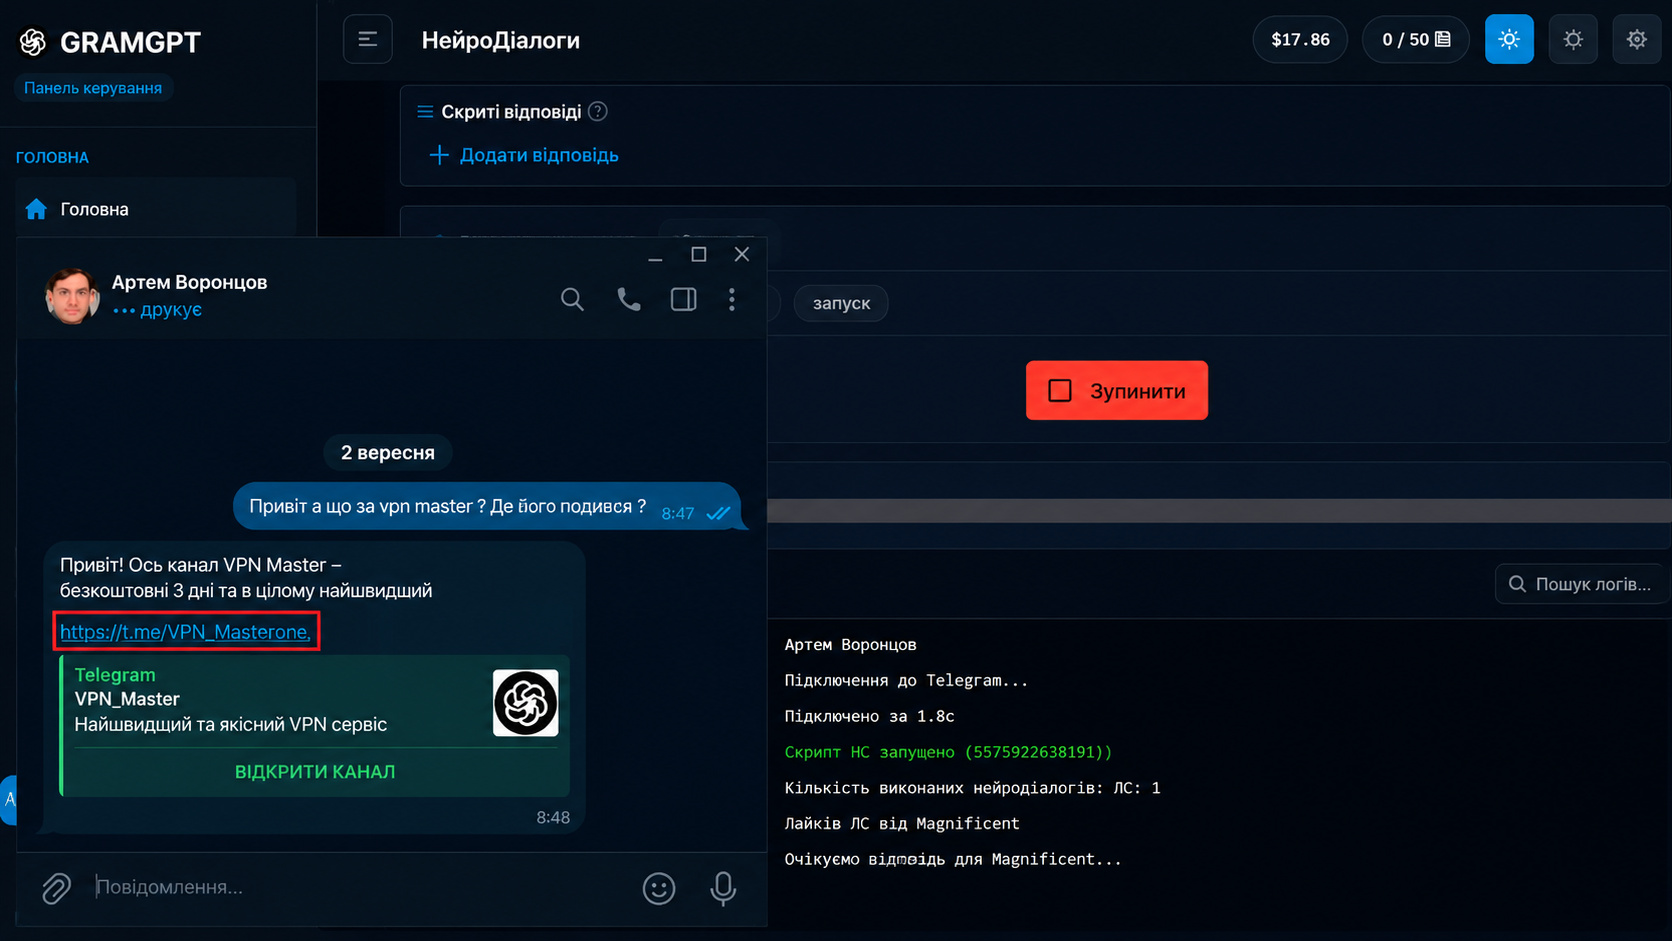
Task: Open emoji picker smiley icon
Action: [x=659, y=888]
